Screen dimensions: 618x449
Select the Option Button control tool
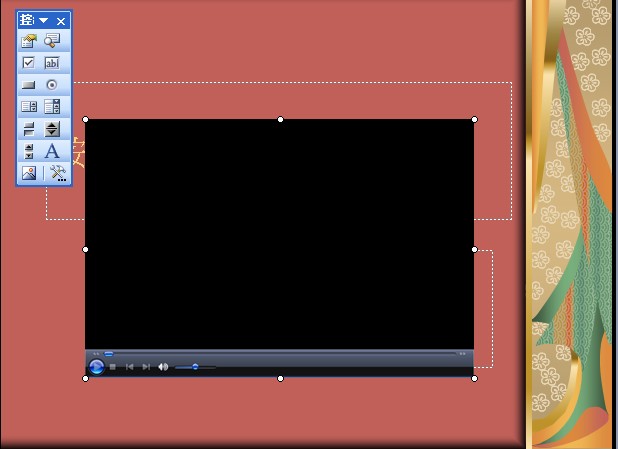click(52, 85)
